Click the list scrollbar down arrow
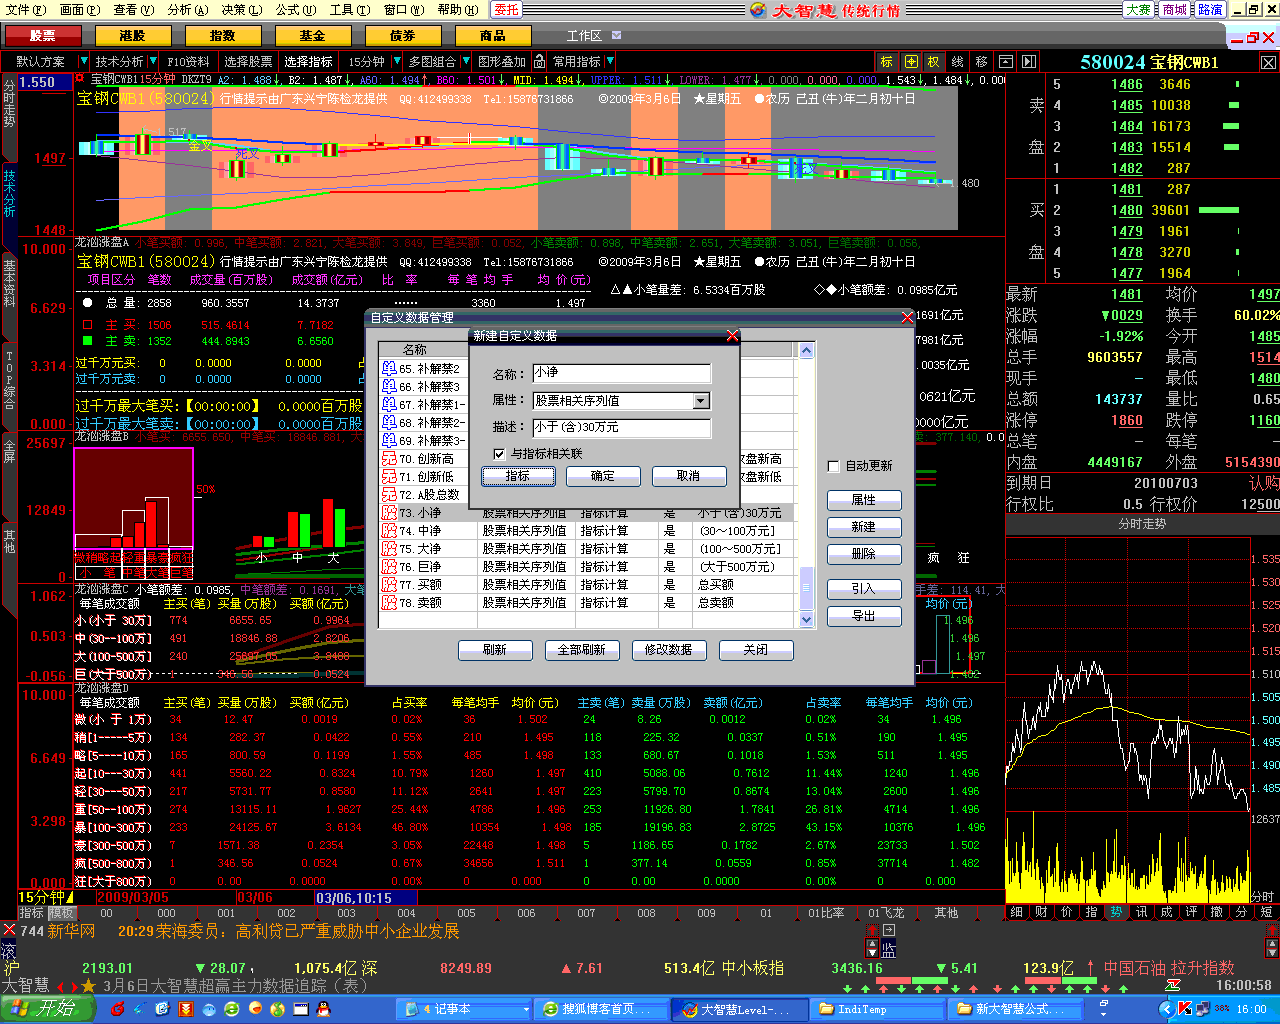The width and height of the screenshot is (1280, 1024). click(x=807, y=620)
